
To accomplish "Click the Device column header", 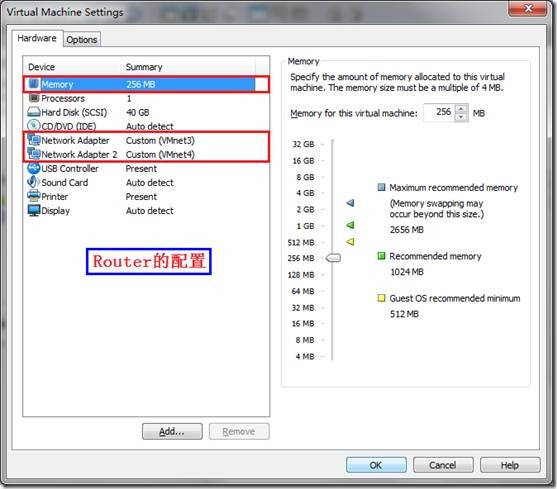I will click(73, 67).
